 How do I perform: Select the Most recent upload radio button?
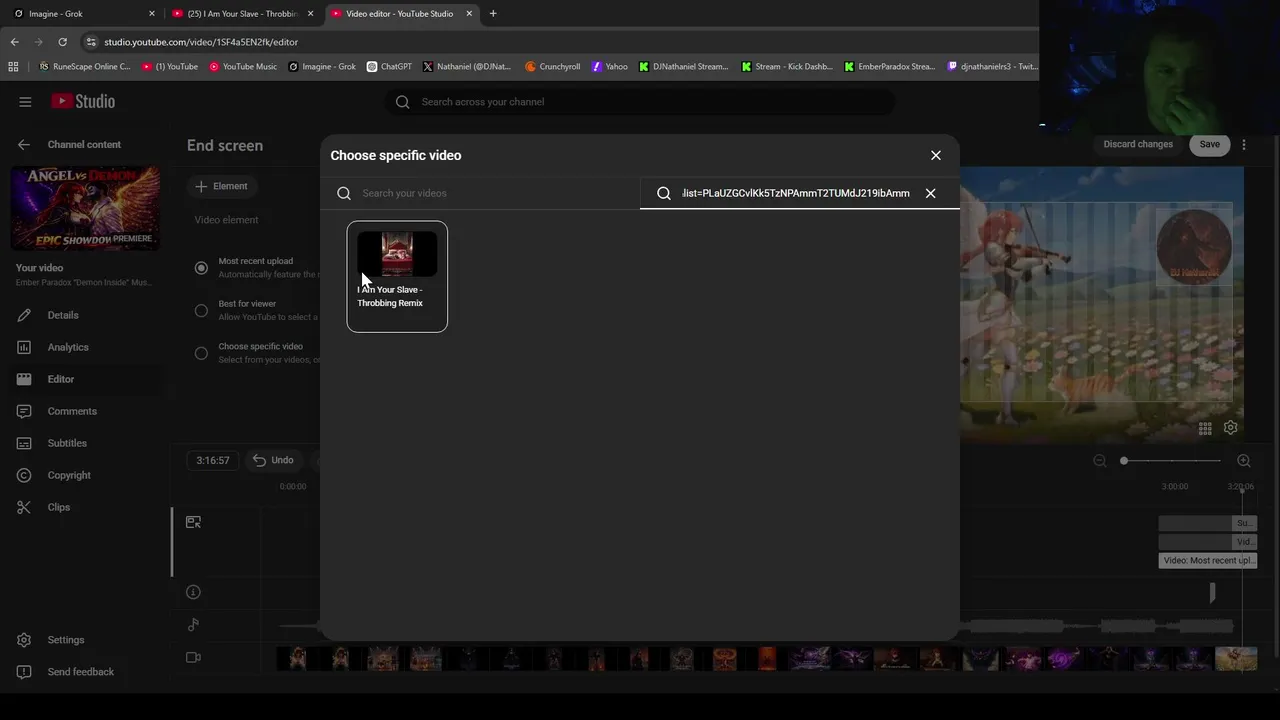pos(201,268)
